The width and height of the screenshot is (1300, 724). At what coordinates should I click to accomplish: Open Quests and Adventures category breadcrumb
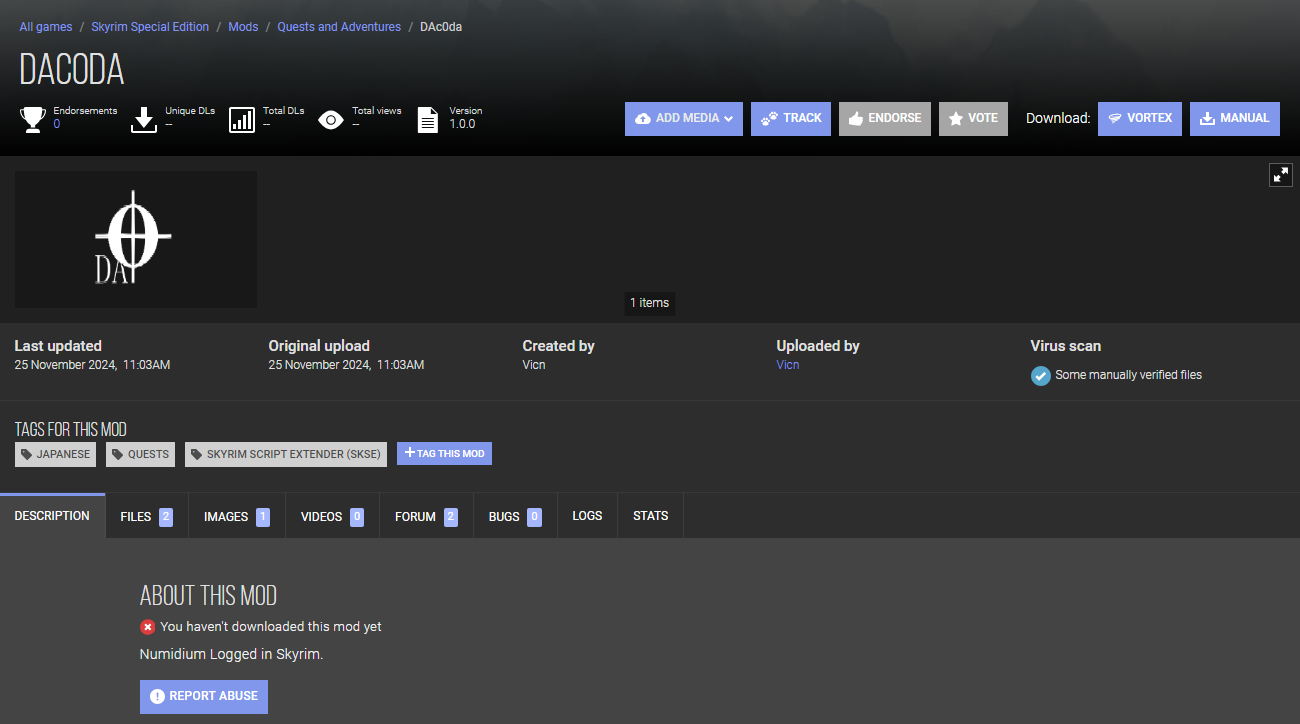pyautogui.click(x=339, y=27)
